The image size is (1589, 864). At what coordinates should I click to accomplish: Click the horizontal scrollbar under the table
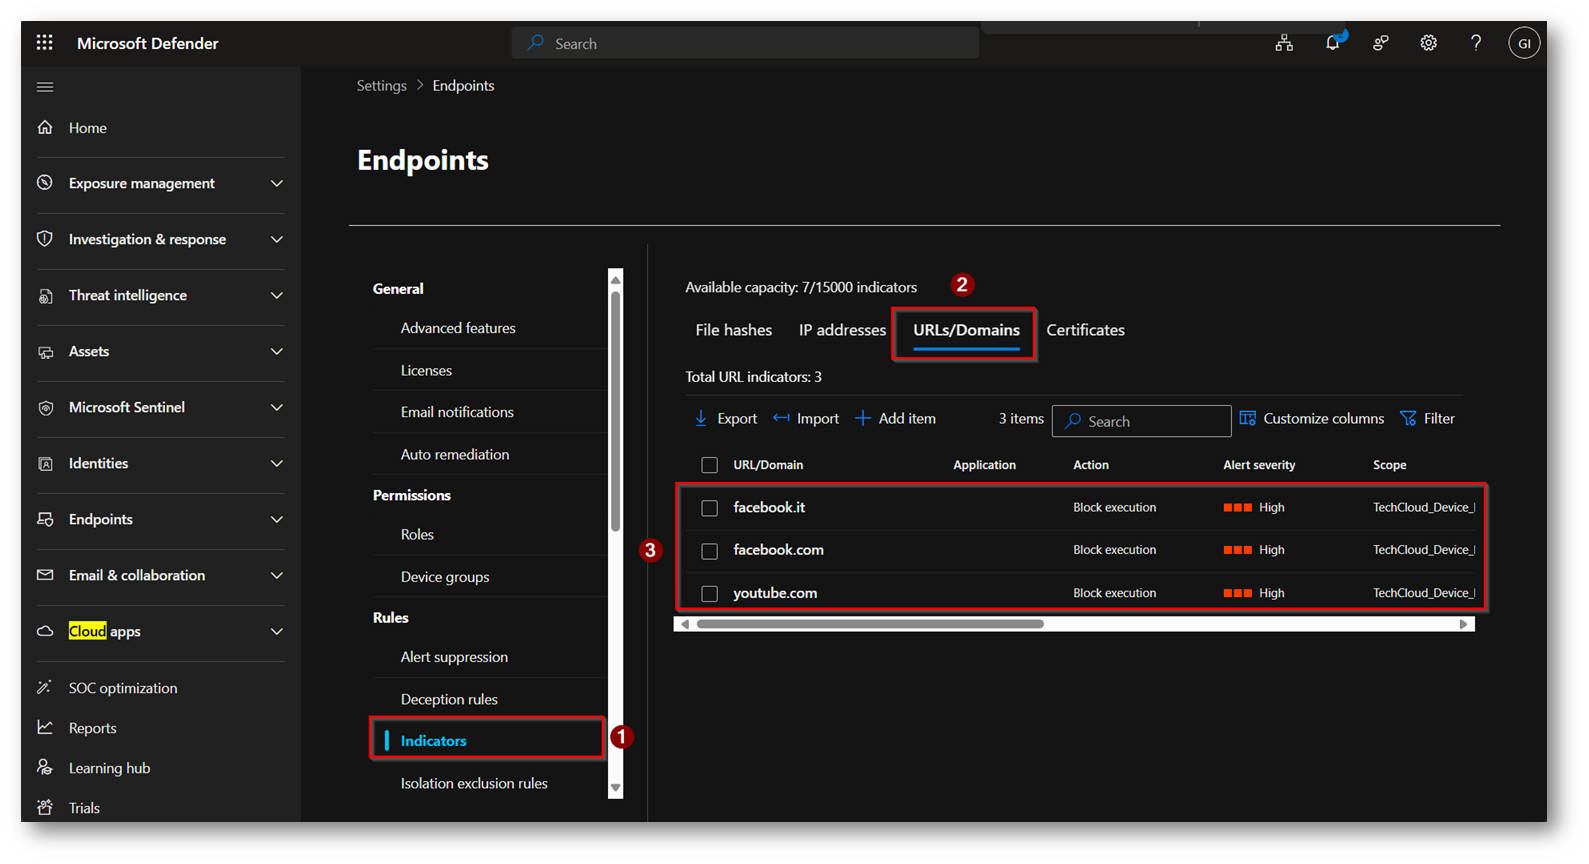coord(870,624)
